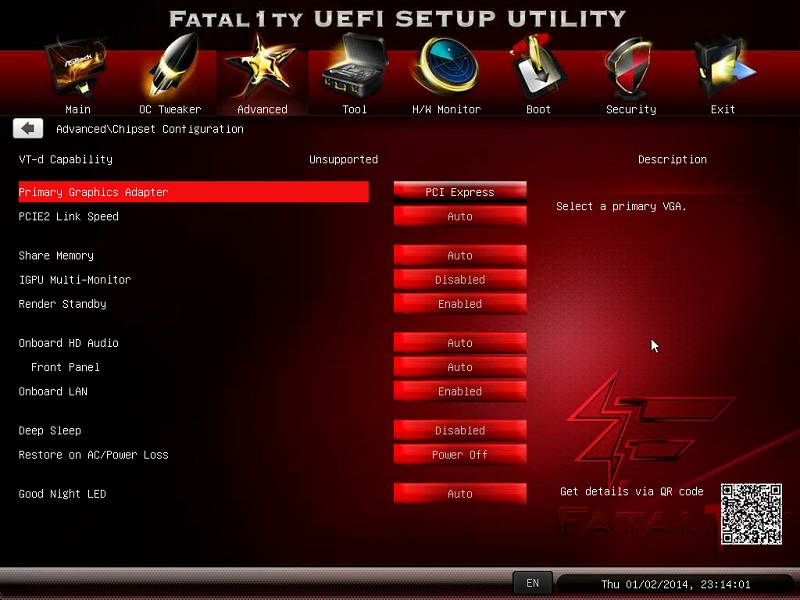This screenshot has height=600, width=800.
Task: Open Onboard HD Audio Auto dropdown
Action: click(x=460, y=342)
